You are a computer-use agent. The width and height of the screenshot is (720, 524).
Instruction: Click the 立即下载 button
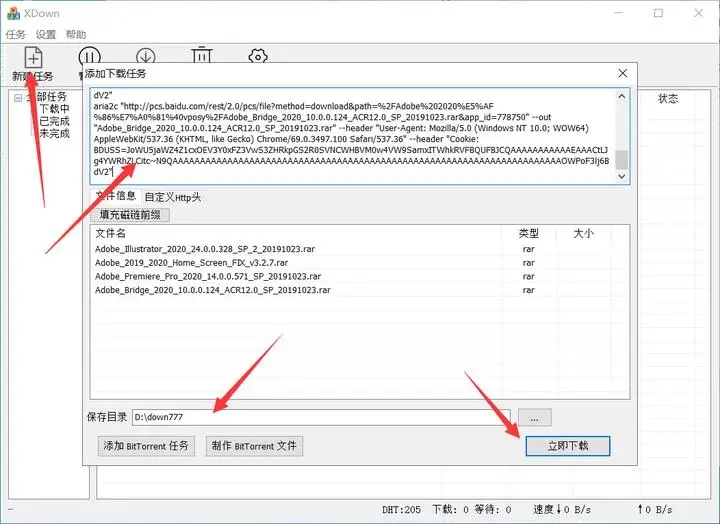568,446
